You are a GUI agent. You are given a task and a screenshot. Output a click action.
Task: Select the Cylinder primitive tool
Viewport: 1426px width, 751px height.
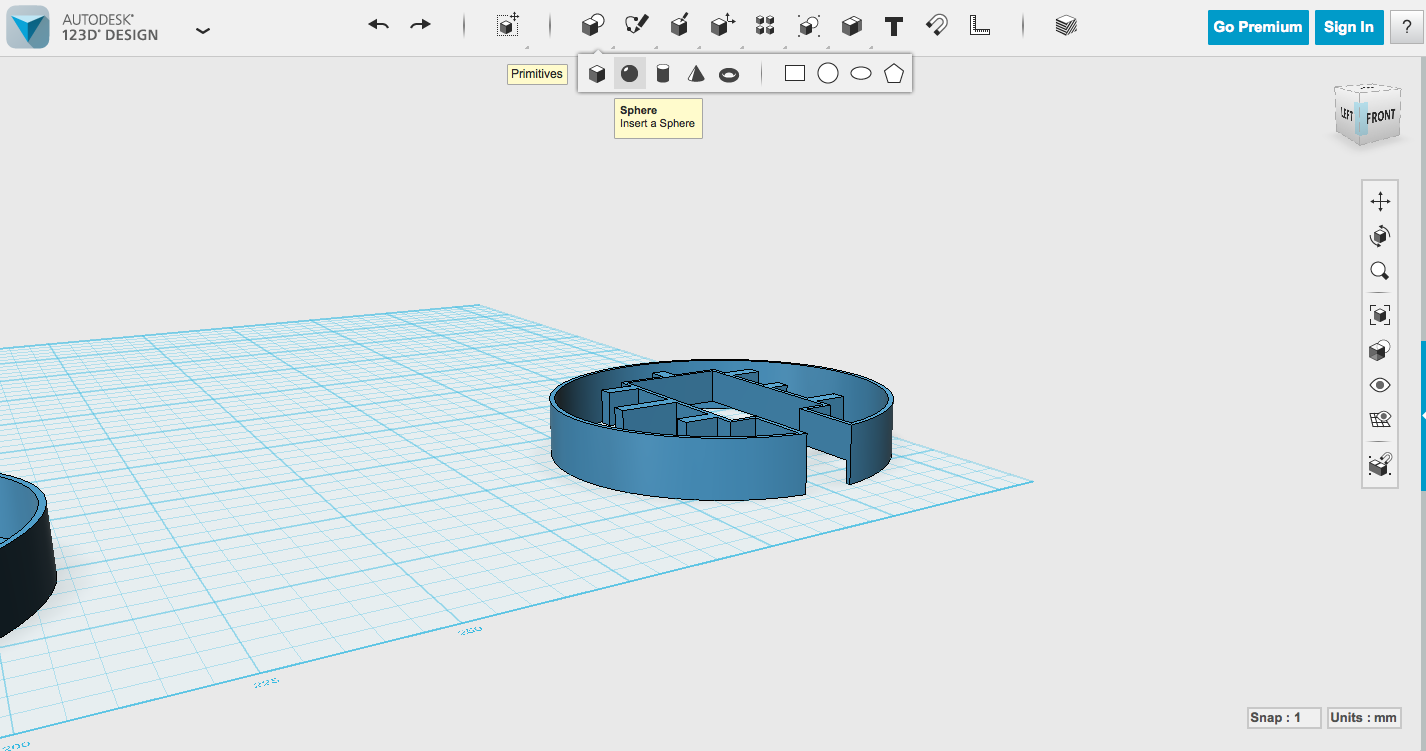(662, 72)
